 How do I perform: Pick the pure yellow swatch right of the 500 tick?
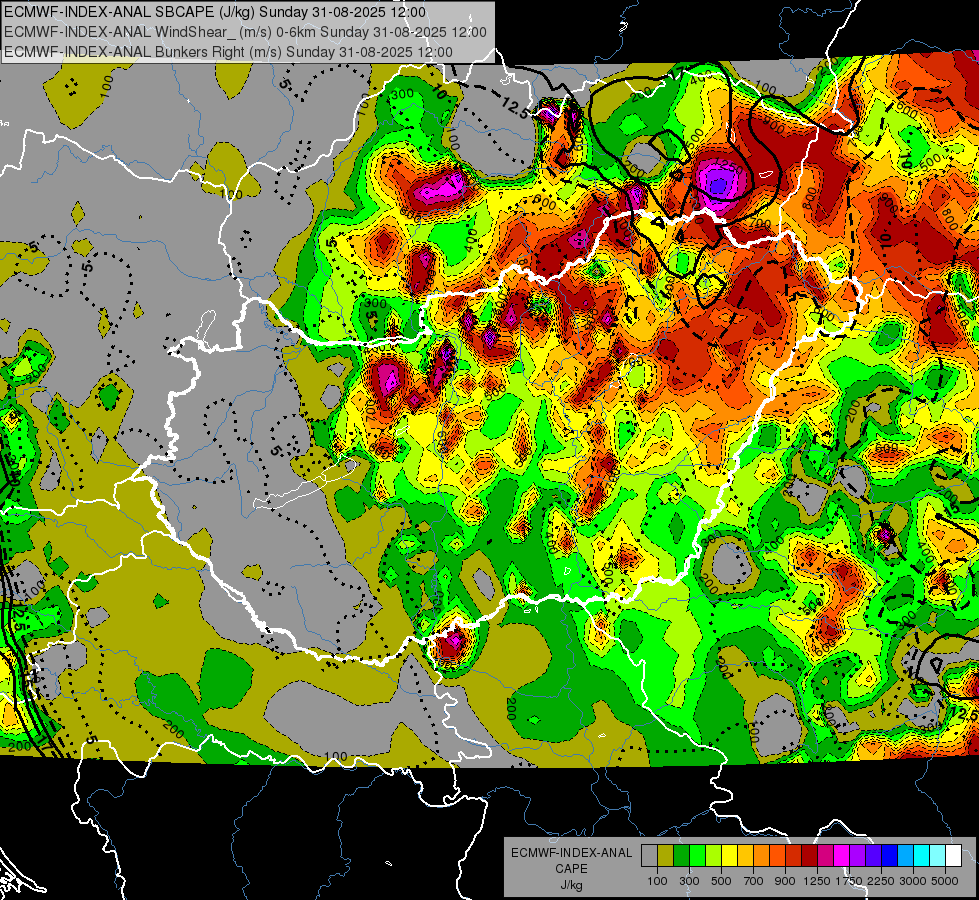(x=729, y=855)
